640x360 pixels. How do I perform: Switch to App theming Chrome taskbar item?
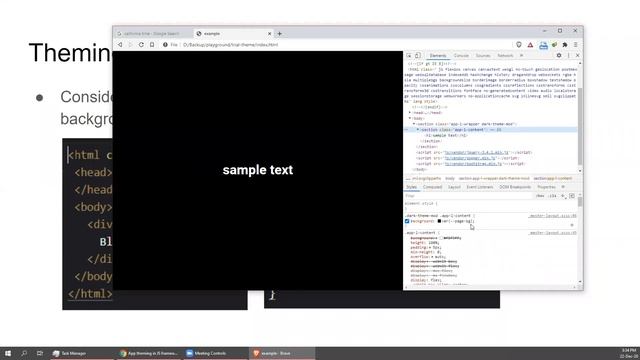click(x=149, y=353)
